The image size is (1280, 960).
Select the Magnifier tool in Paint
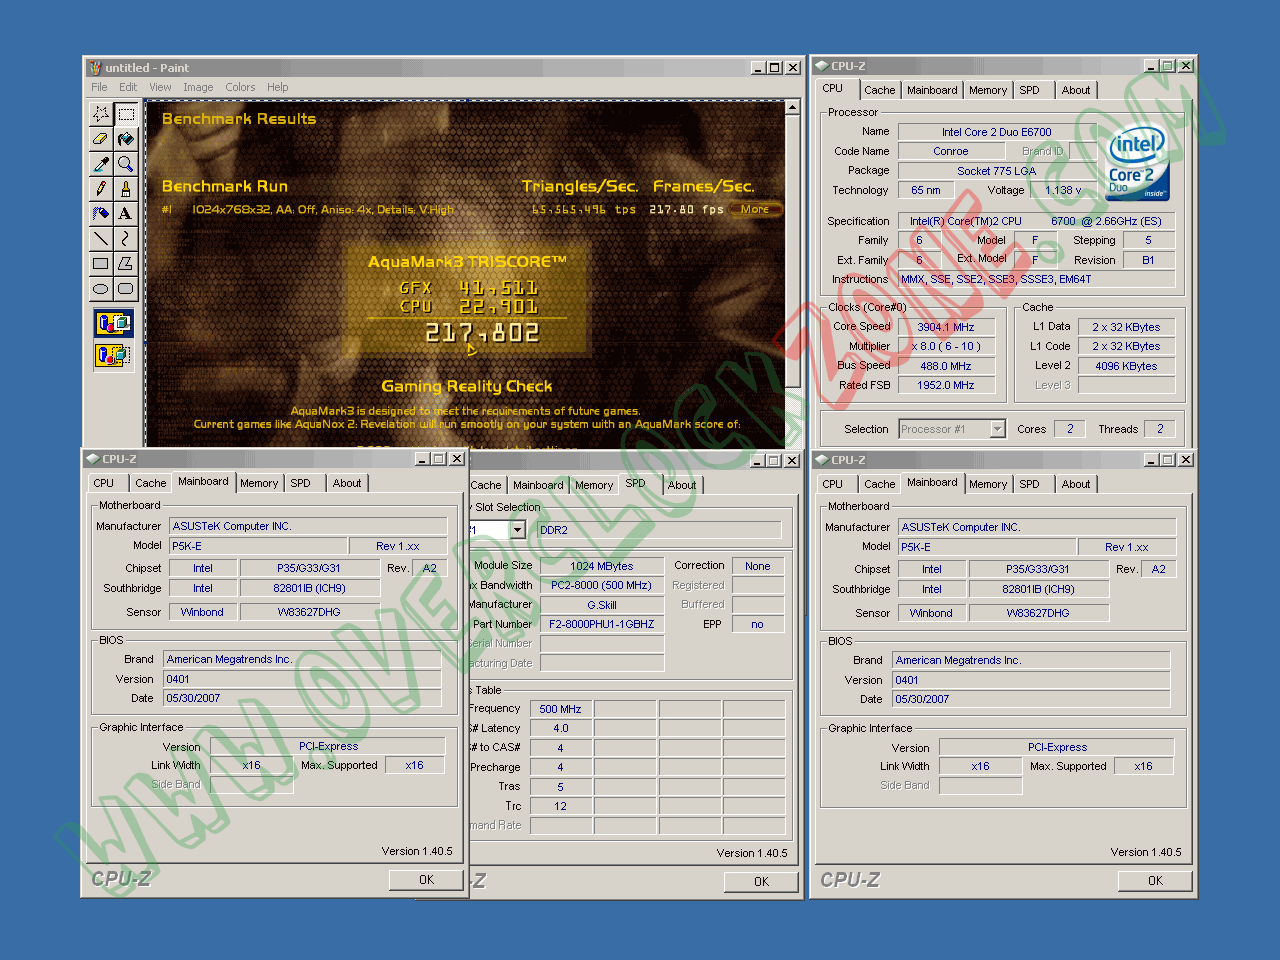pos(125,163)
